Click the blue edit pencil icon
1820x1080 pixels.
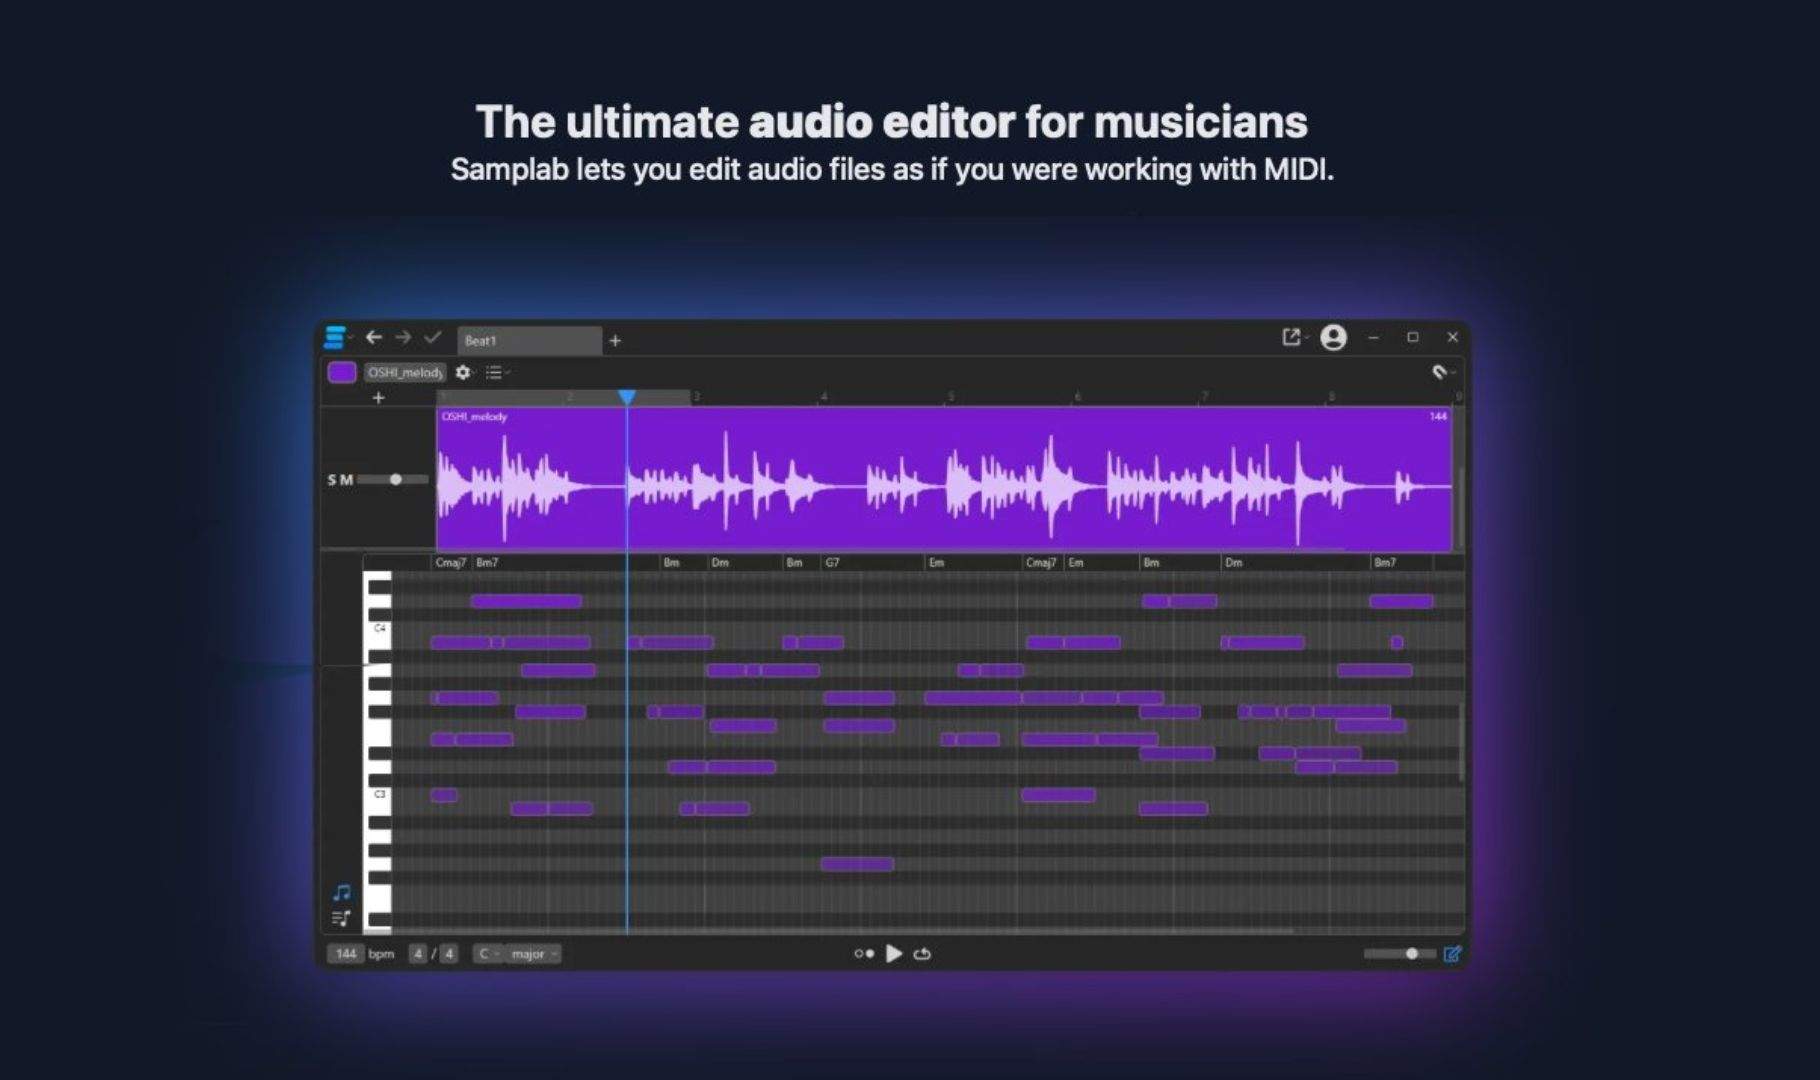point(1452,954)
